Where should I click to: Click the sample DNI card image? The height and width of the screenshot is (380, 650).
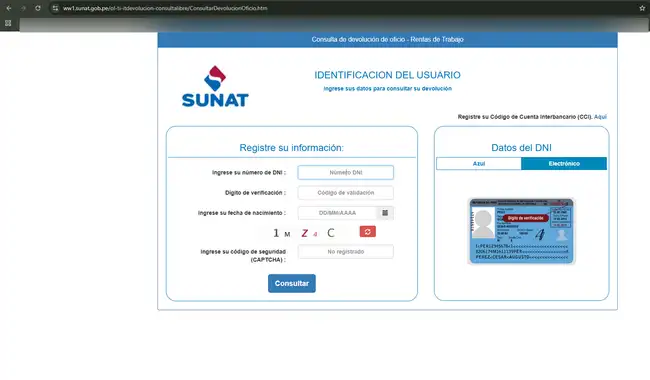coord(521,231)
